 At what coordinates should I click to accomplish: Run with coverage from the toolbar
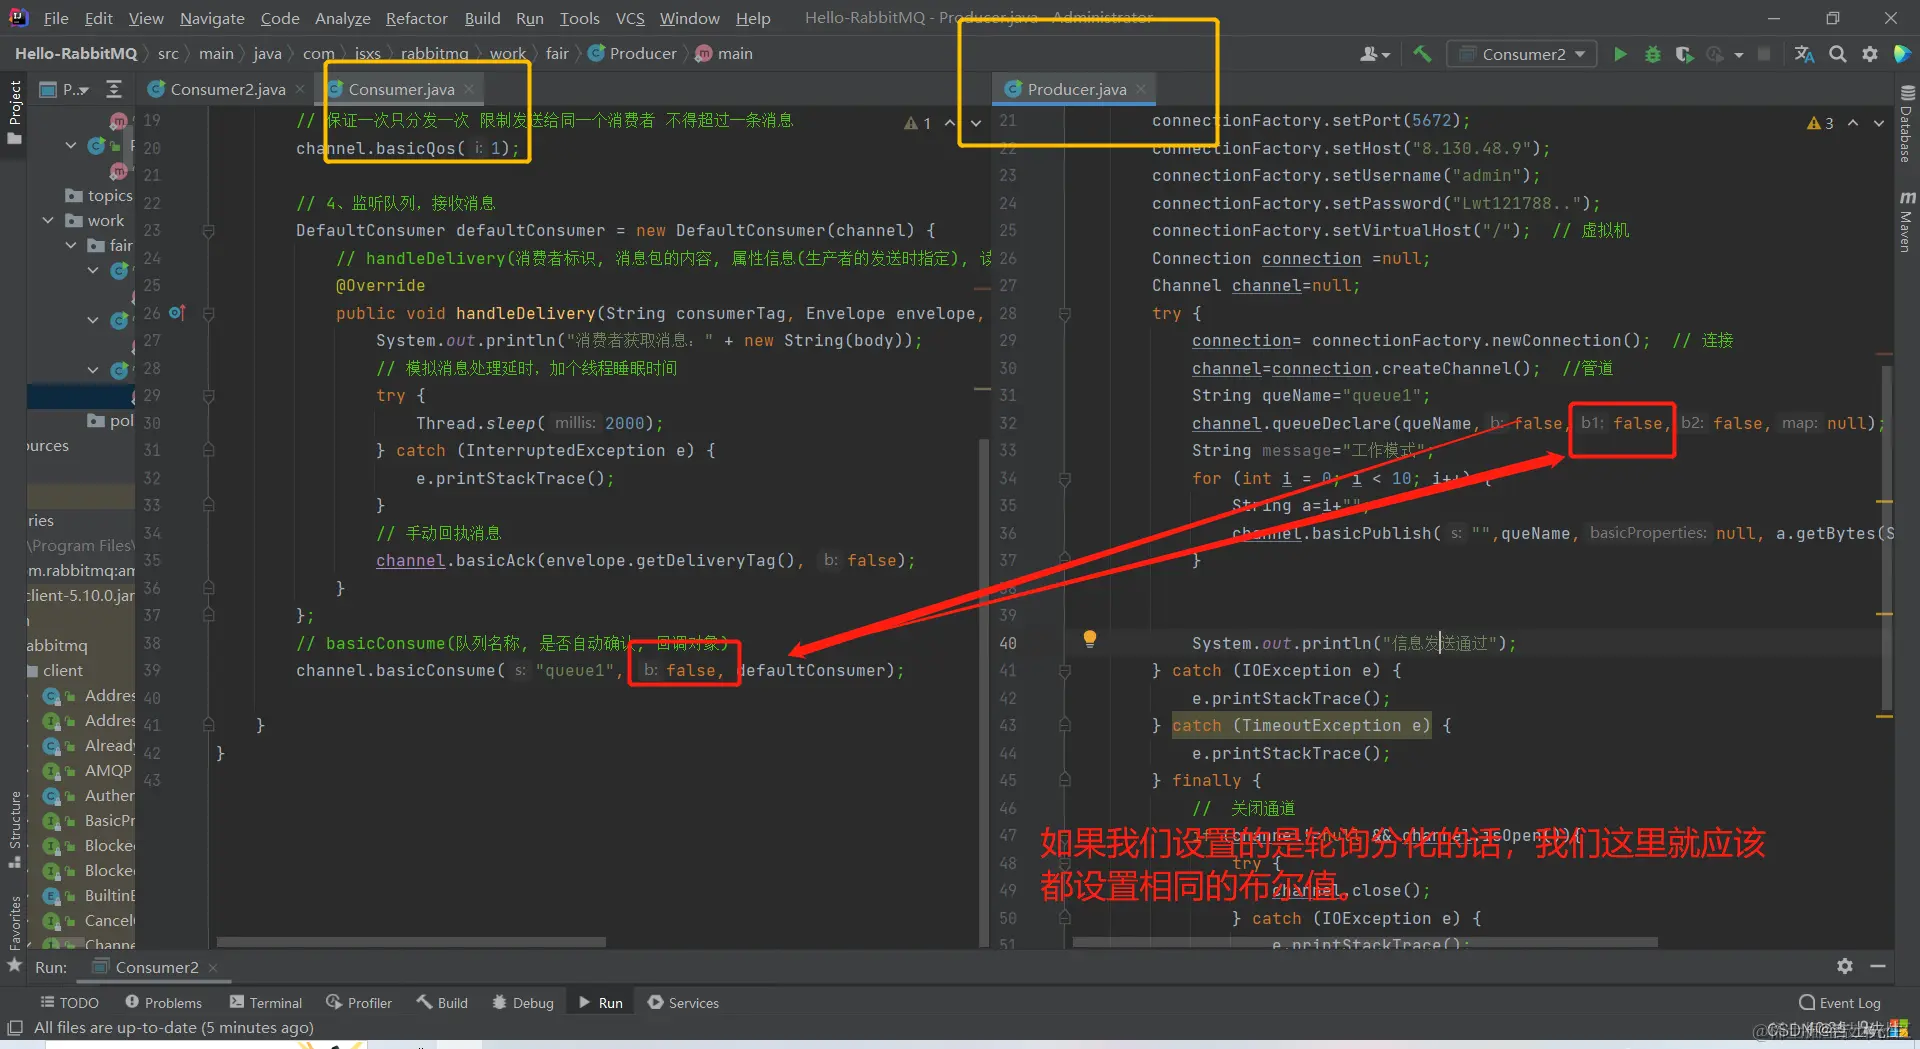coord(1684,54)
